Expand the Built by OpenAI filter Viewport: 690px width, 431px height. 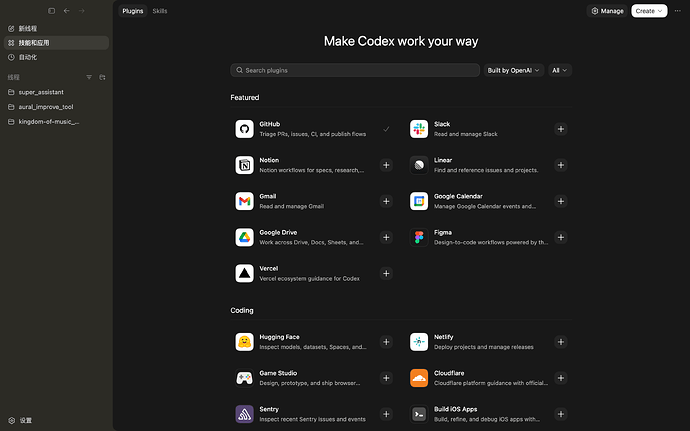514,70
